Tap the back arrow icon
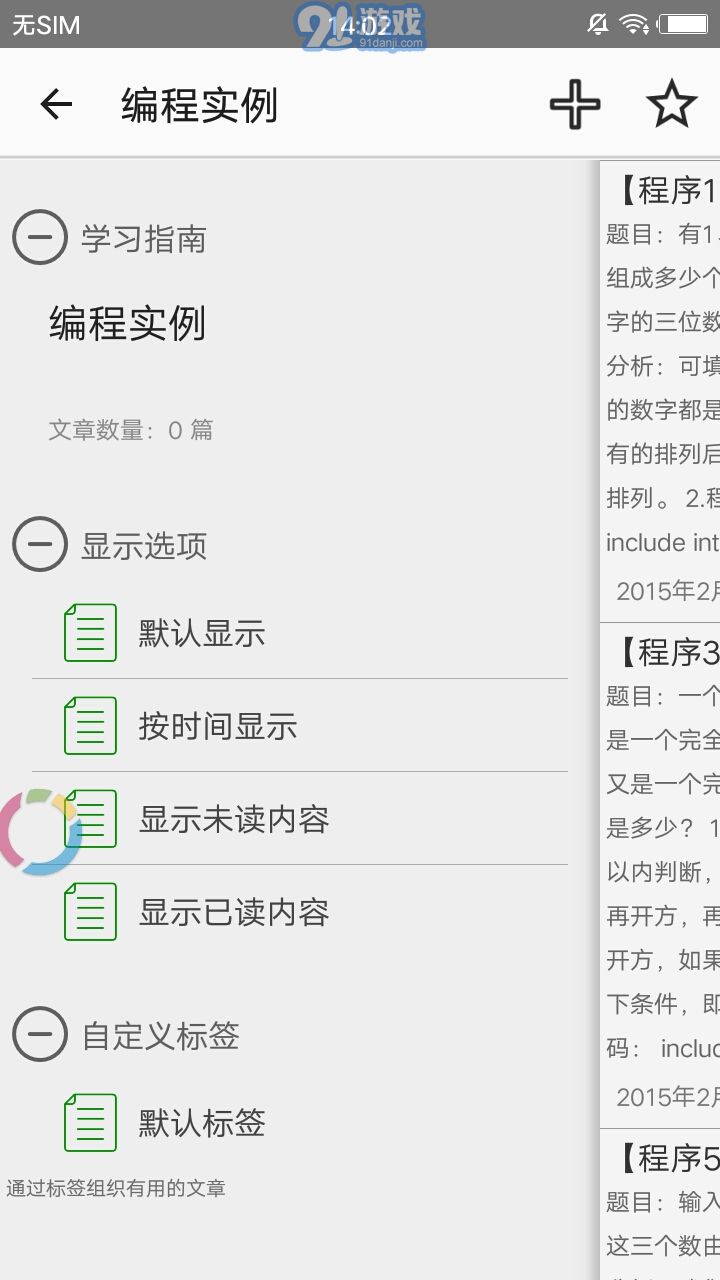The height and width of the screenshot is (1280, 720). [x=56, y=104]
